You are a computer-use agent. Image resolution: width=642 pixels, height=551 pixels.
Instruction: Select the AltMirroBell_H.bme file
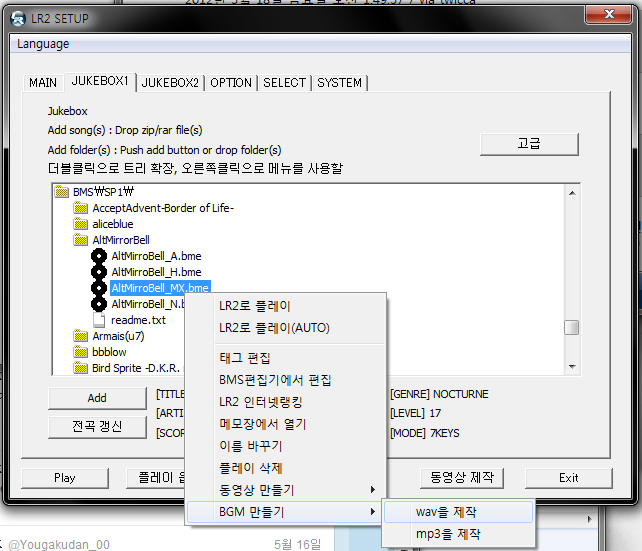(x=156, y=272)
